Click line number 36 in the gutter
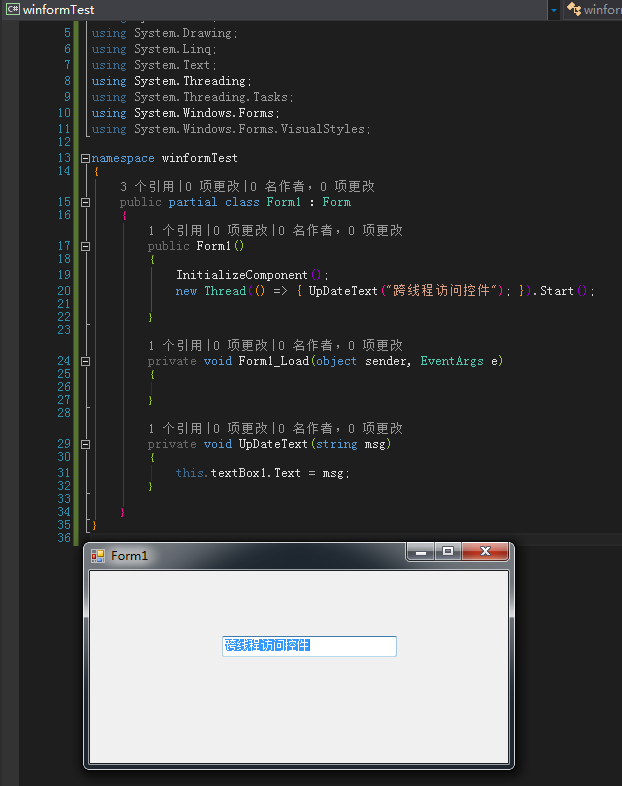 click(64, 538)
